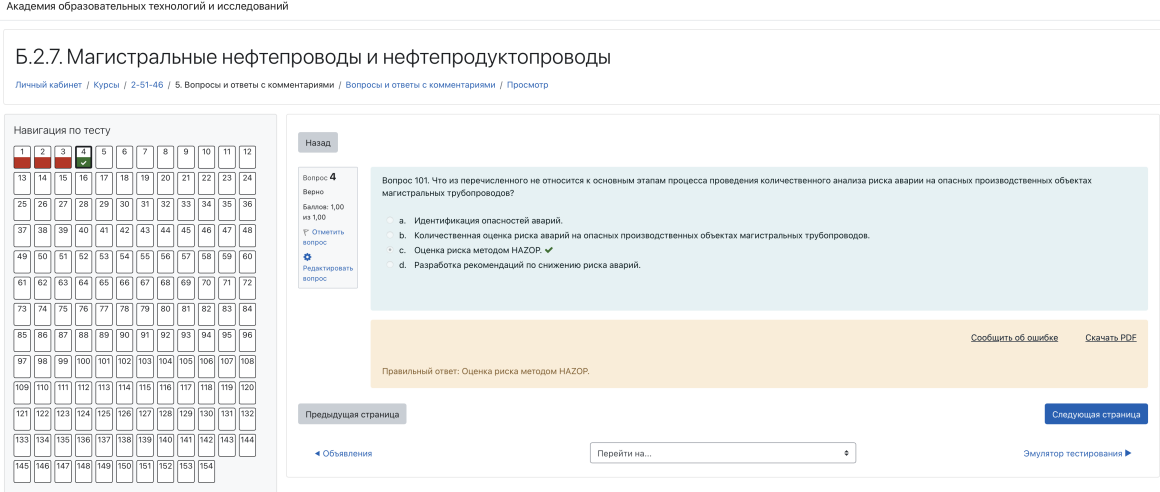Open 'Эмулятор тестирования' next activity link
The height and width of the screenshot is (492, 1160).
point(1077,453)
